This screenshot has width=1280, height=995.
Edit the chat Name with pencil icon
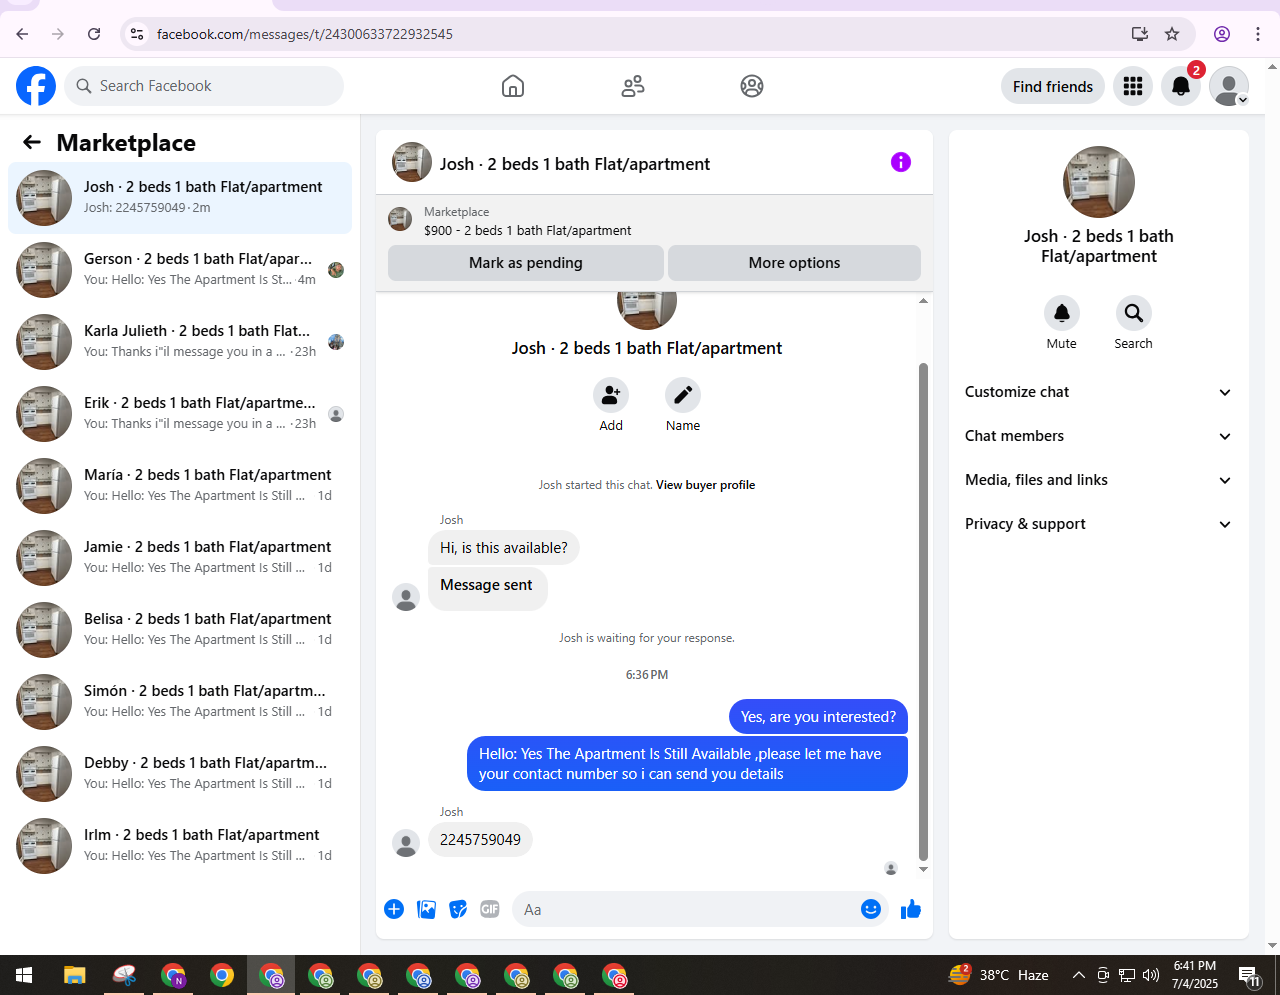click(x=683, y=395)
